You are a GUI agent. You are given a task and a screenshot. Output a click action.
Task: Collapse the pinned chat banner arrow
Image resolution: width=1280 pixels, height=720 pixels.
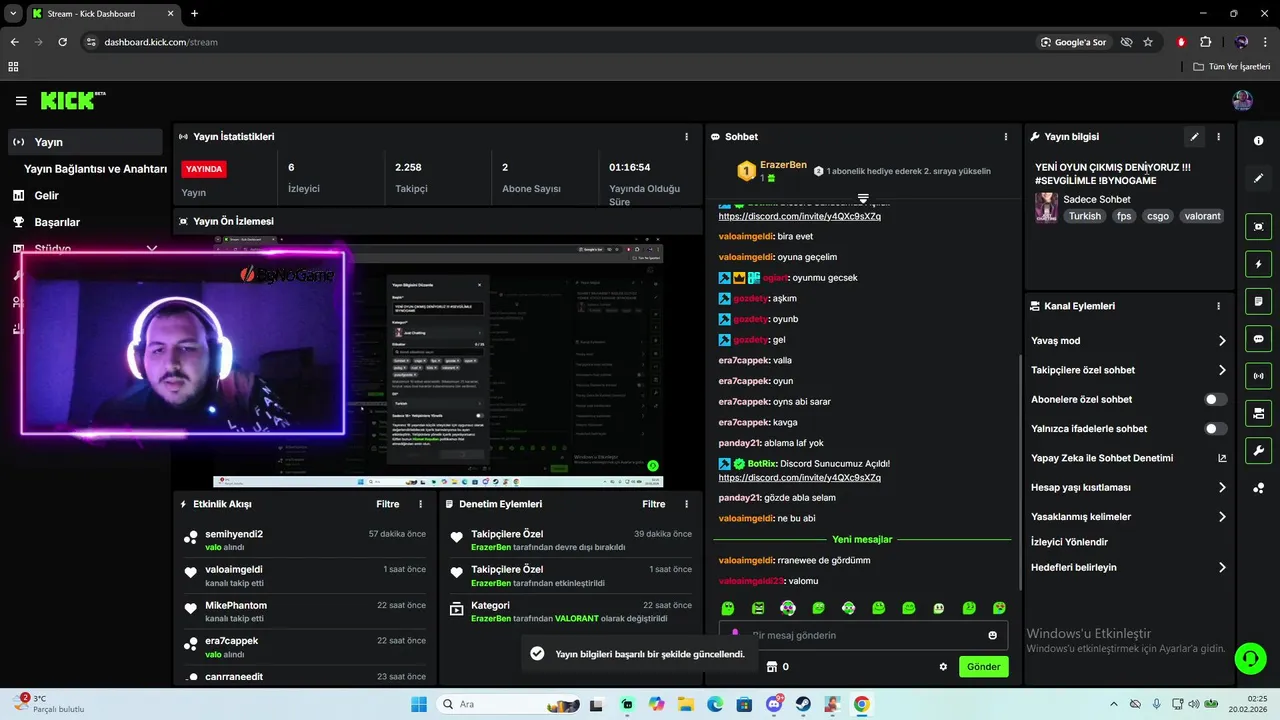pyautogui.click(x=863, y=199)
